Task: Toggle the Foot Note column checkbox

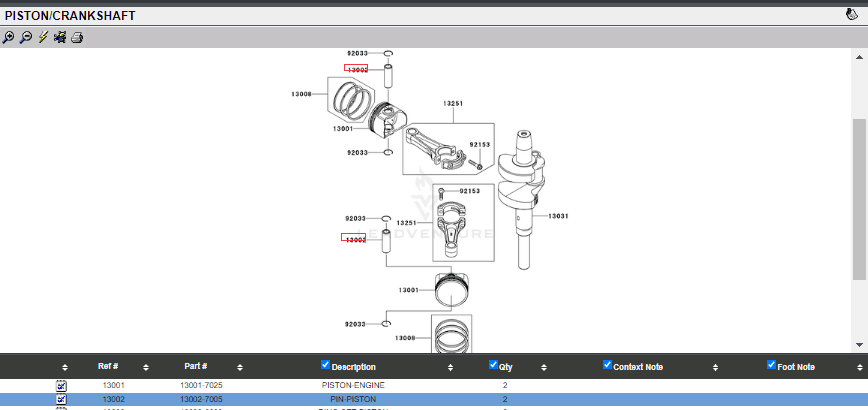Action: pos(771,365)
